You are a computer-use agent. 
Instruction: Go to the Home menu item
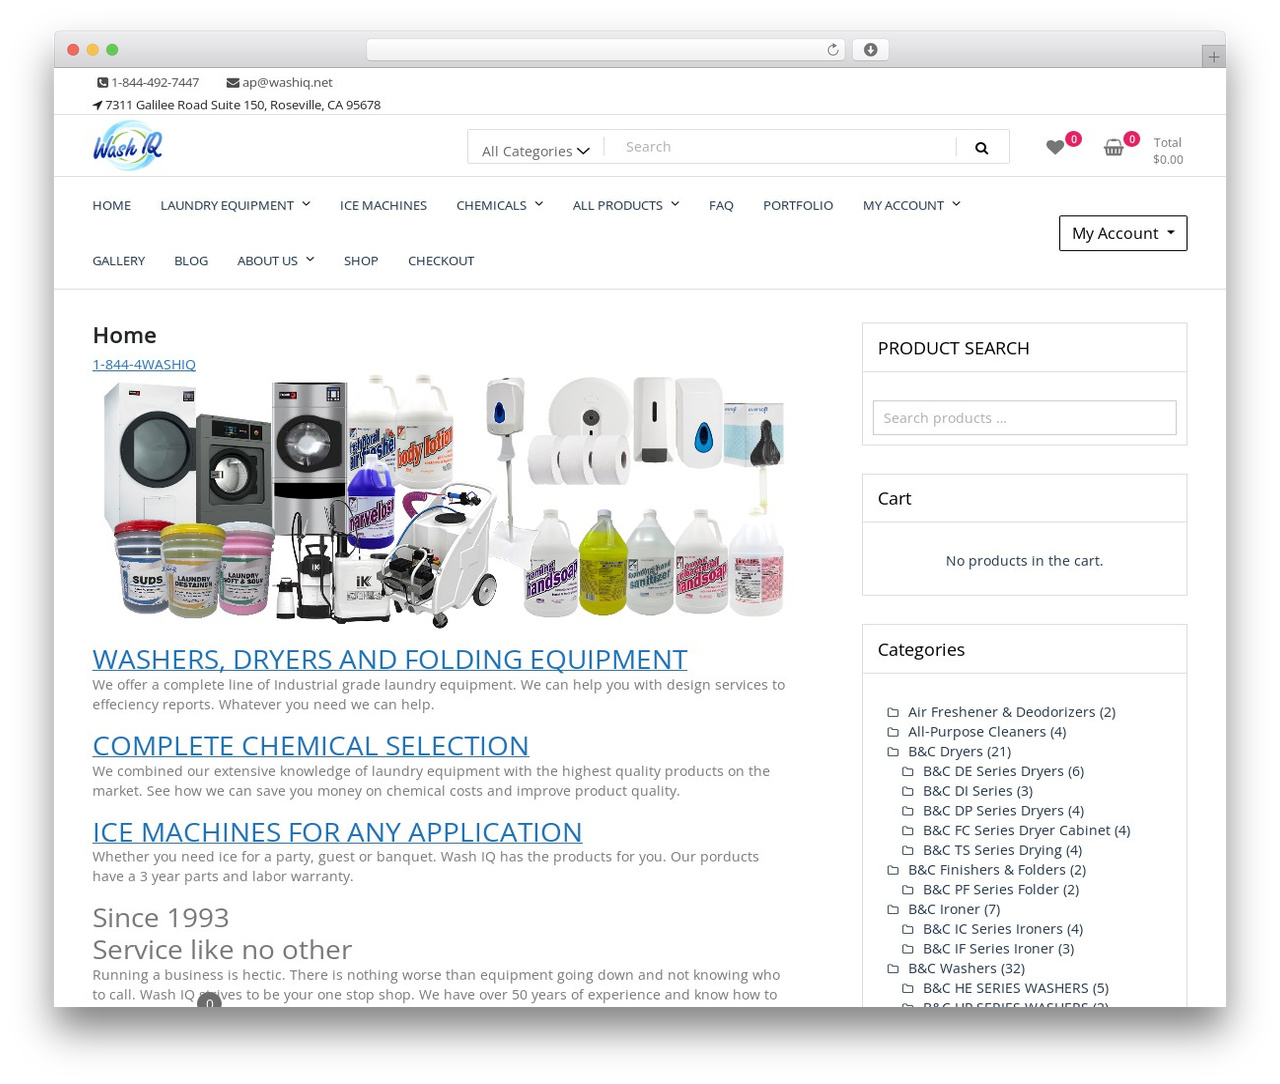(x=112, y=205)
